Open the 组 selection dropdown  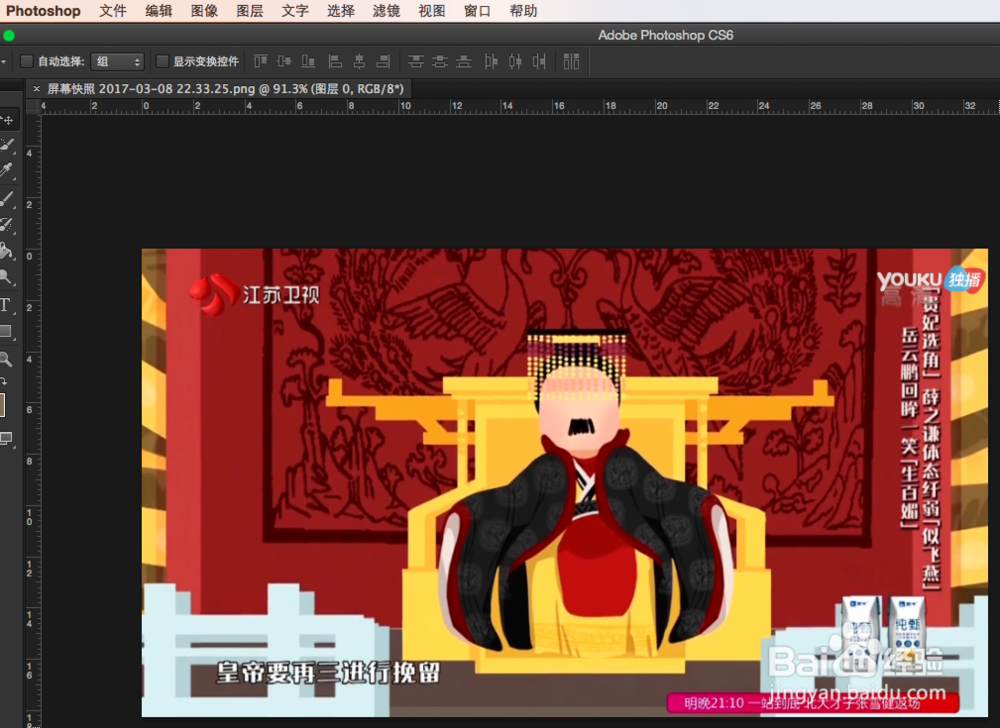(x=116, y=61)
